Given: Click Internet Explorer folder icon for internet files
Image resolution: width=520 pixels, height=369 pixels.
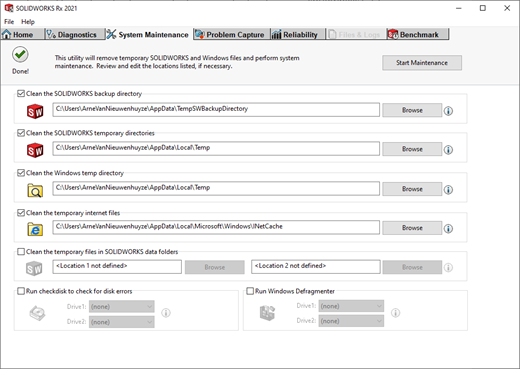Looking at the screenshot, I should pyautogui.click(x=35, y=229).
